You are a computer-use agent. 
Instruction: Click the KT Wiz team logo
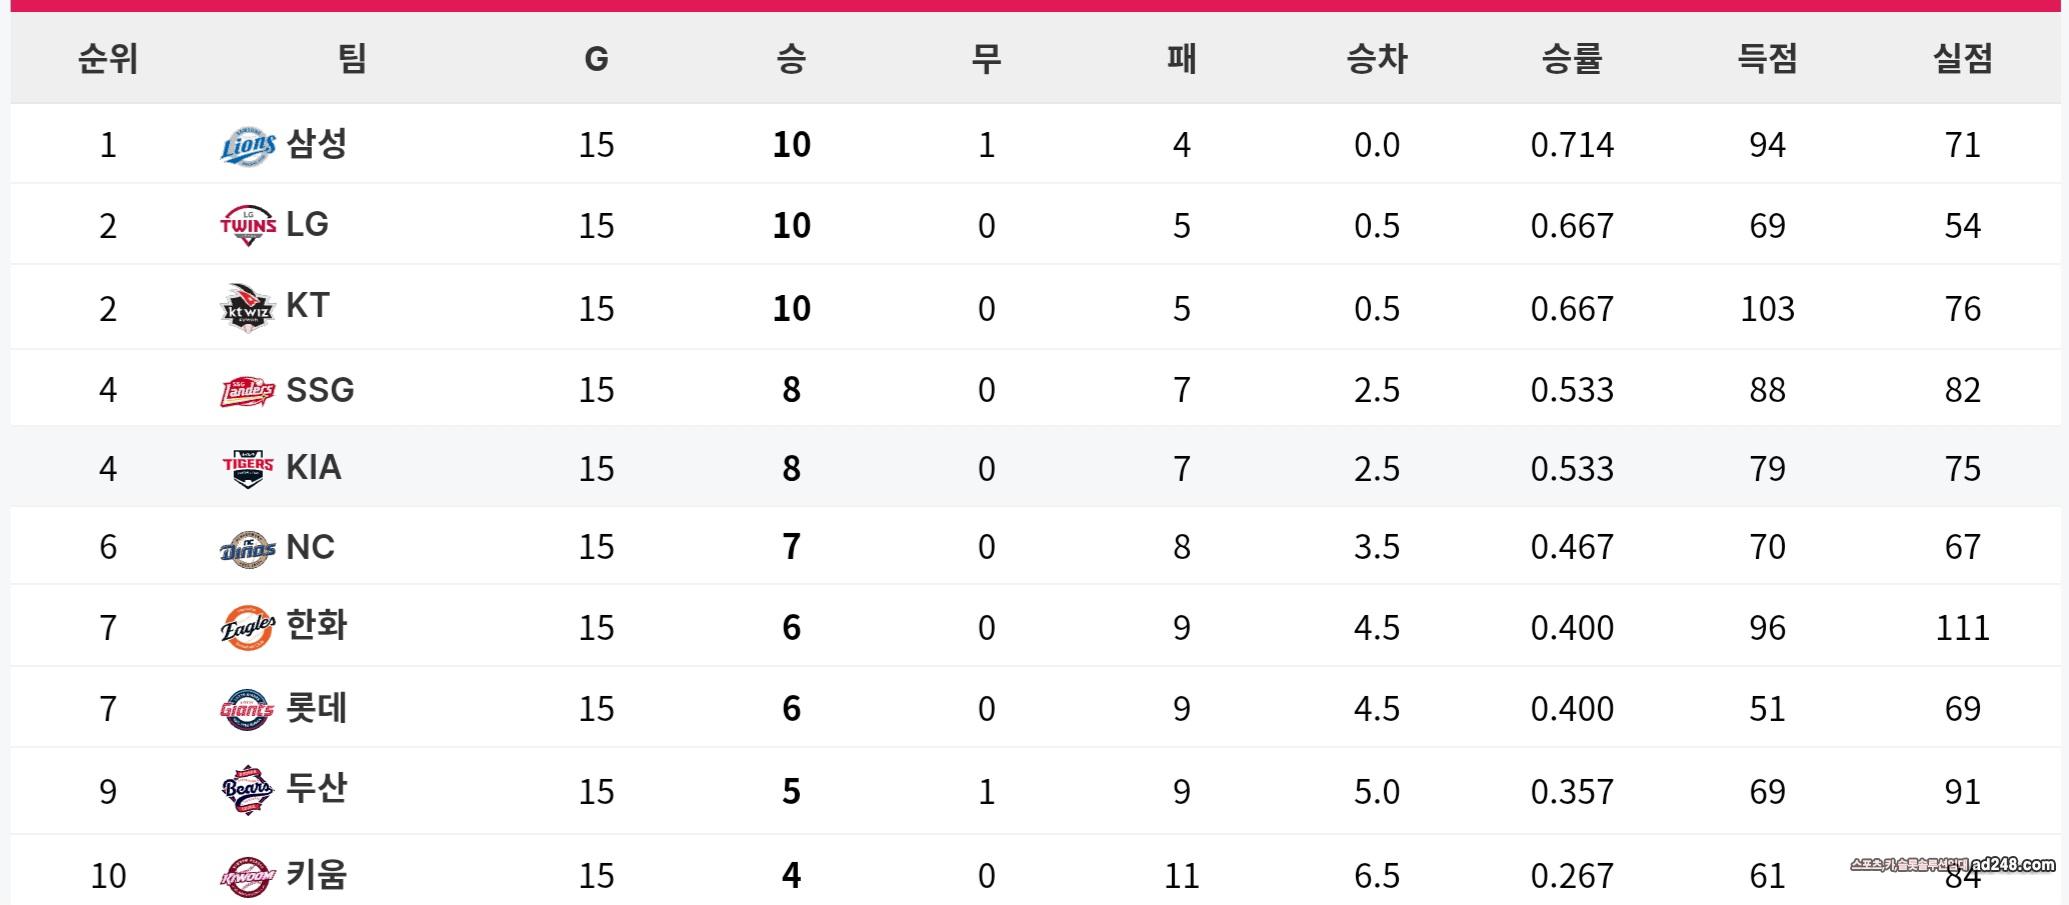(x=247, y=308)
